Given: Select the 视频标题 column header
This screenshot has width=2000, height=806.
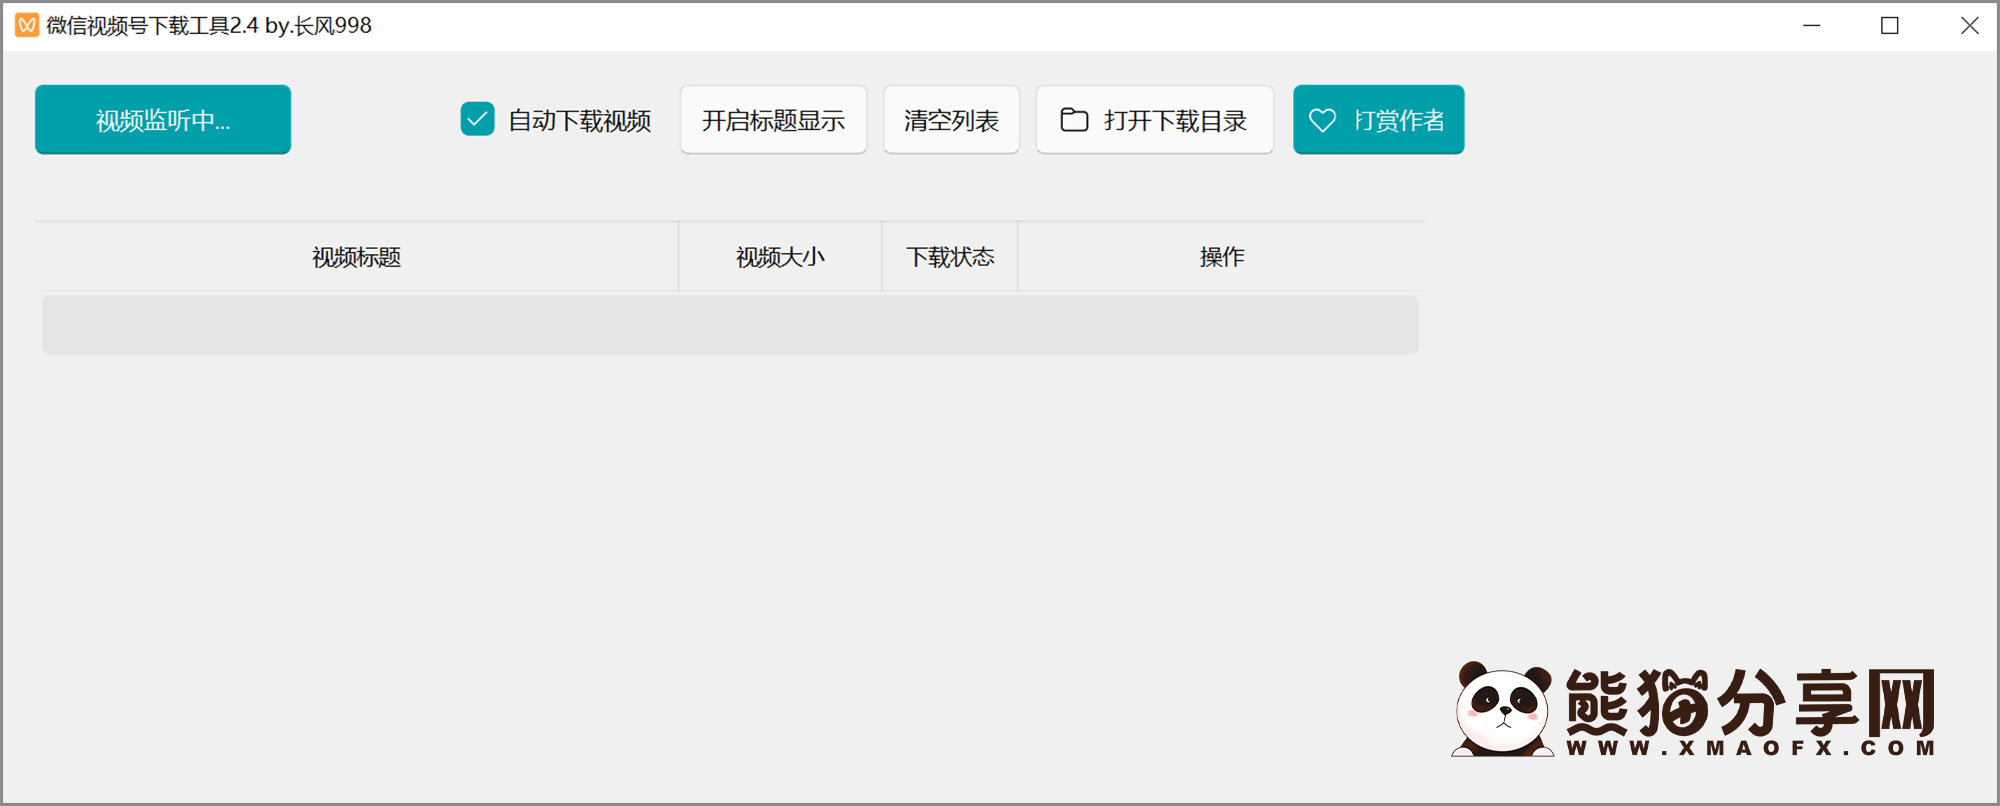Looking at the screenshot, I should 357,257.
